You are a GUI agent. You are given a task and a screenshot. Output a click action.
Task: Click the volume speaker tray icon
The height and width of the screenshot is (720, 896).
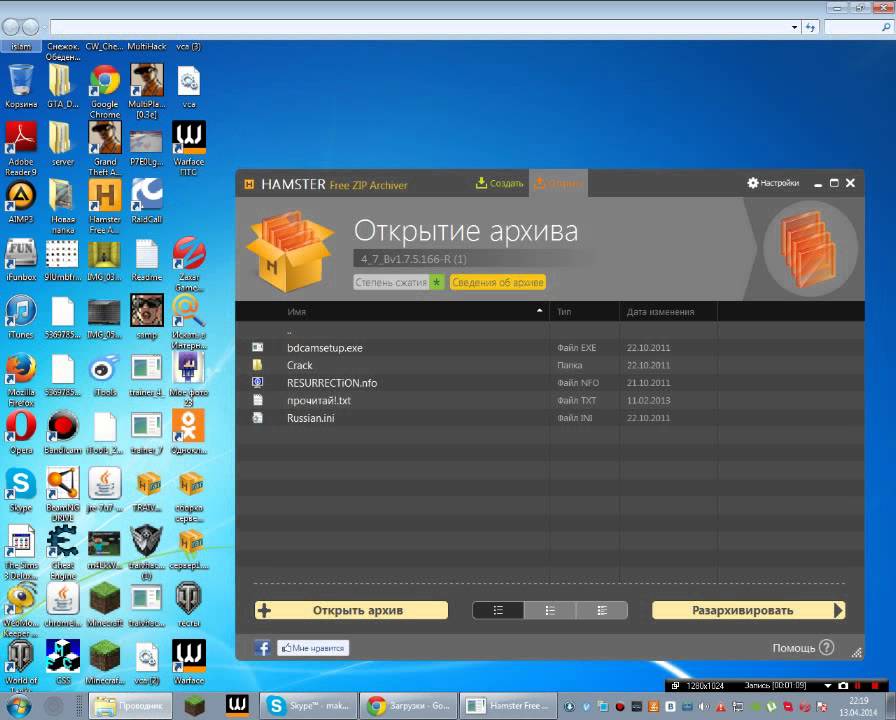703,707
